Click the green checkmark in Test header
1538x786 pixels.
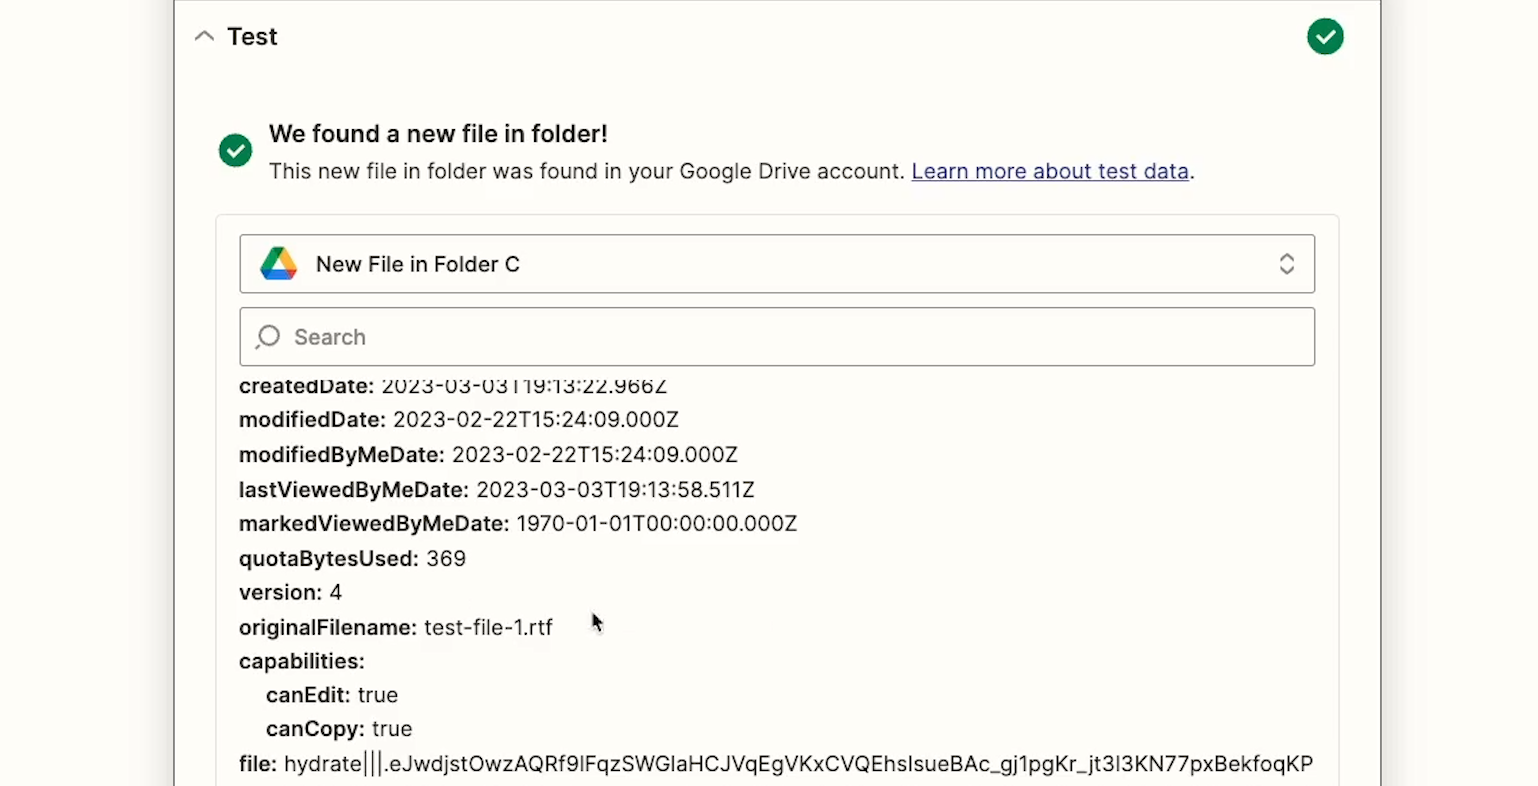(x=1325, y=37)
